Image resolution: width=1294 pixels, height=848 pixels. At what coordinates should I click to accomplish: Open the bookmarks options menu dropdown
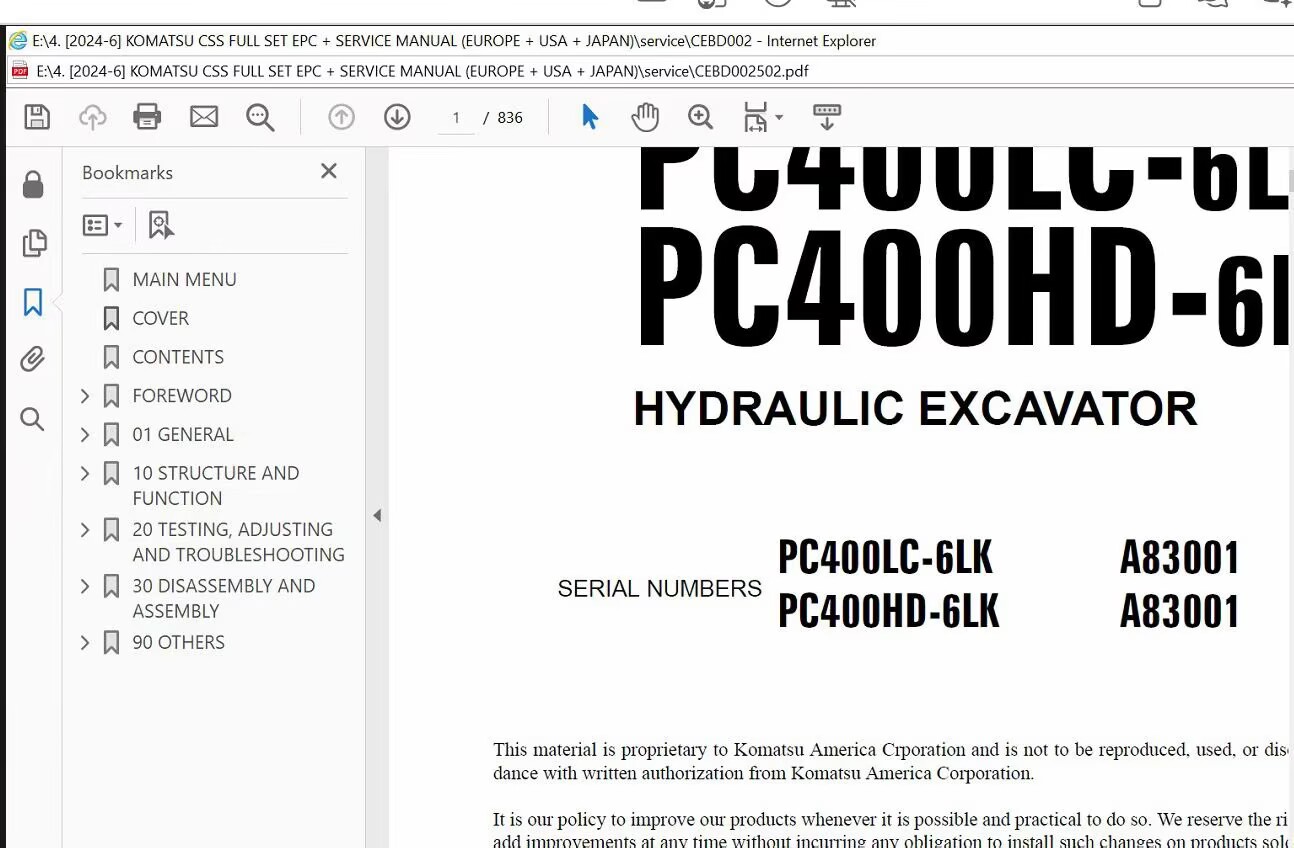(102, 225)
